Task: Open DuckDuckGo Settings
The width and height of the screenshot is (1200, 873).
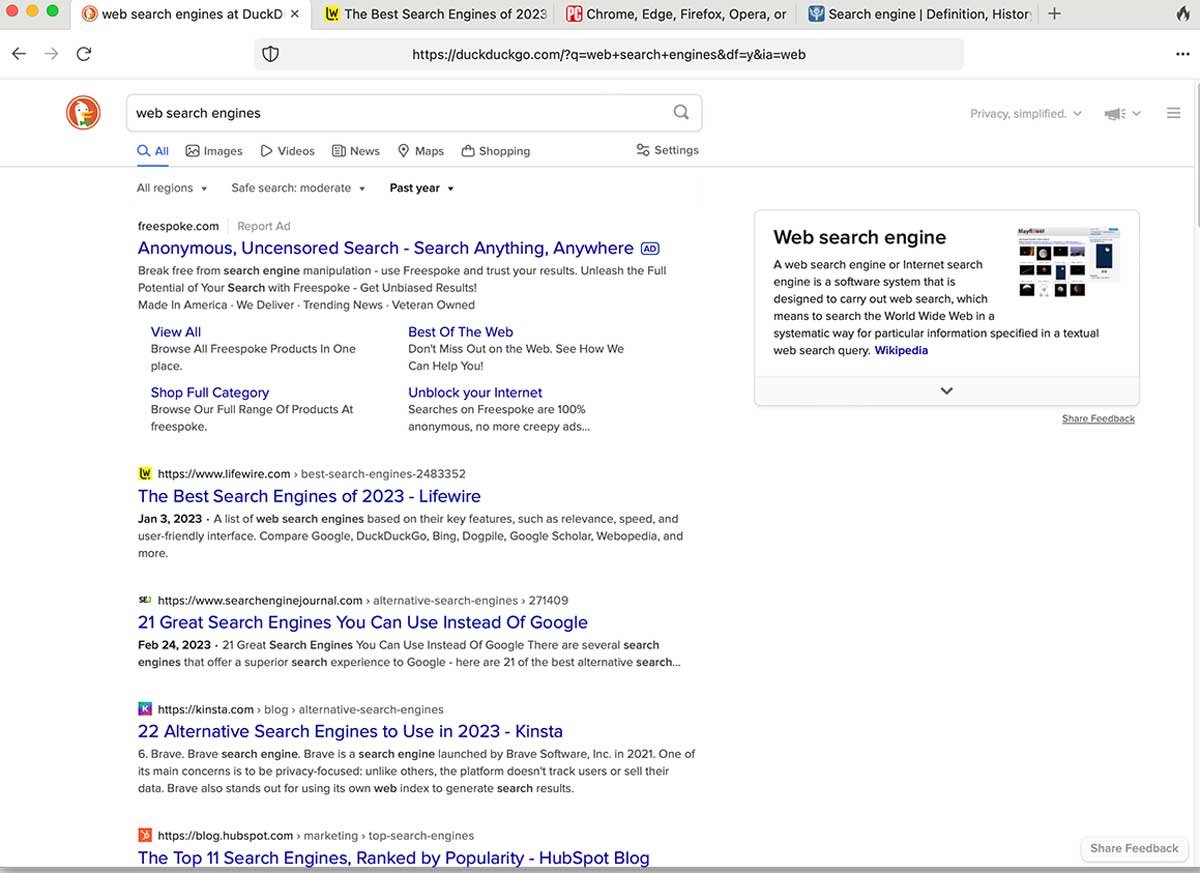Action: tap(667, 150)
